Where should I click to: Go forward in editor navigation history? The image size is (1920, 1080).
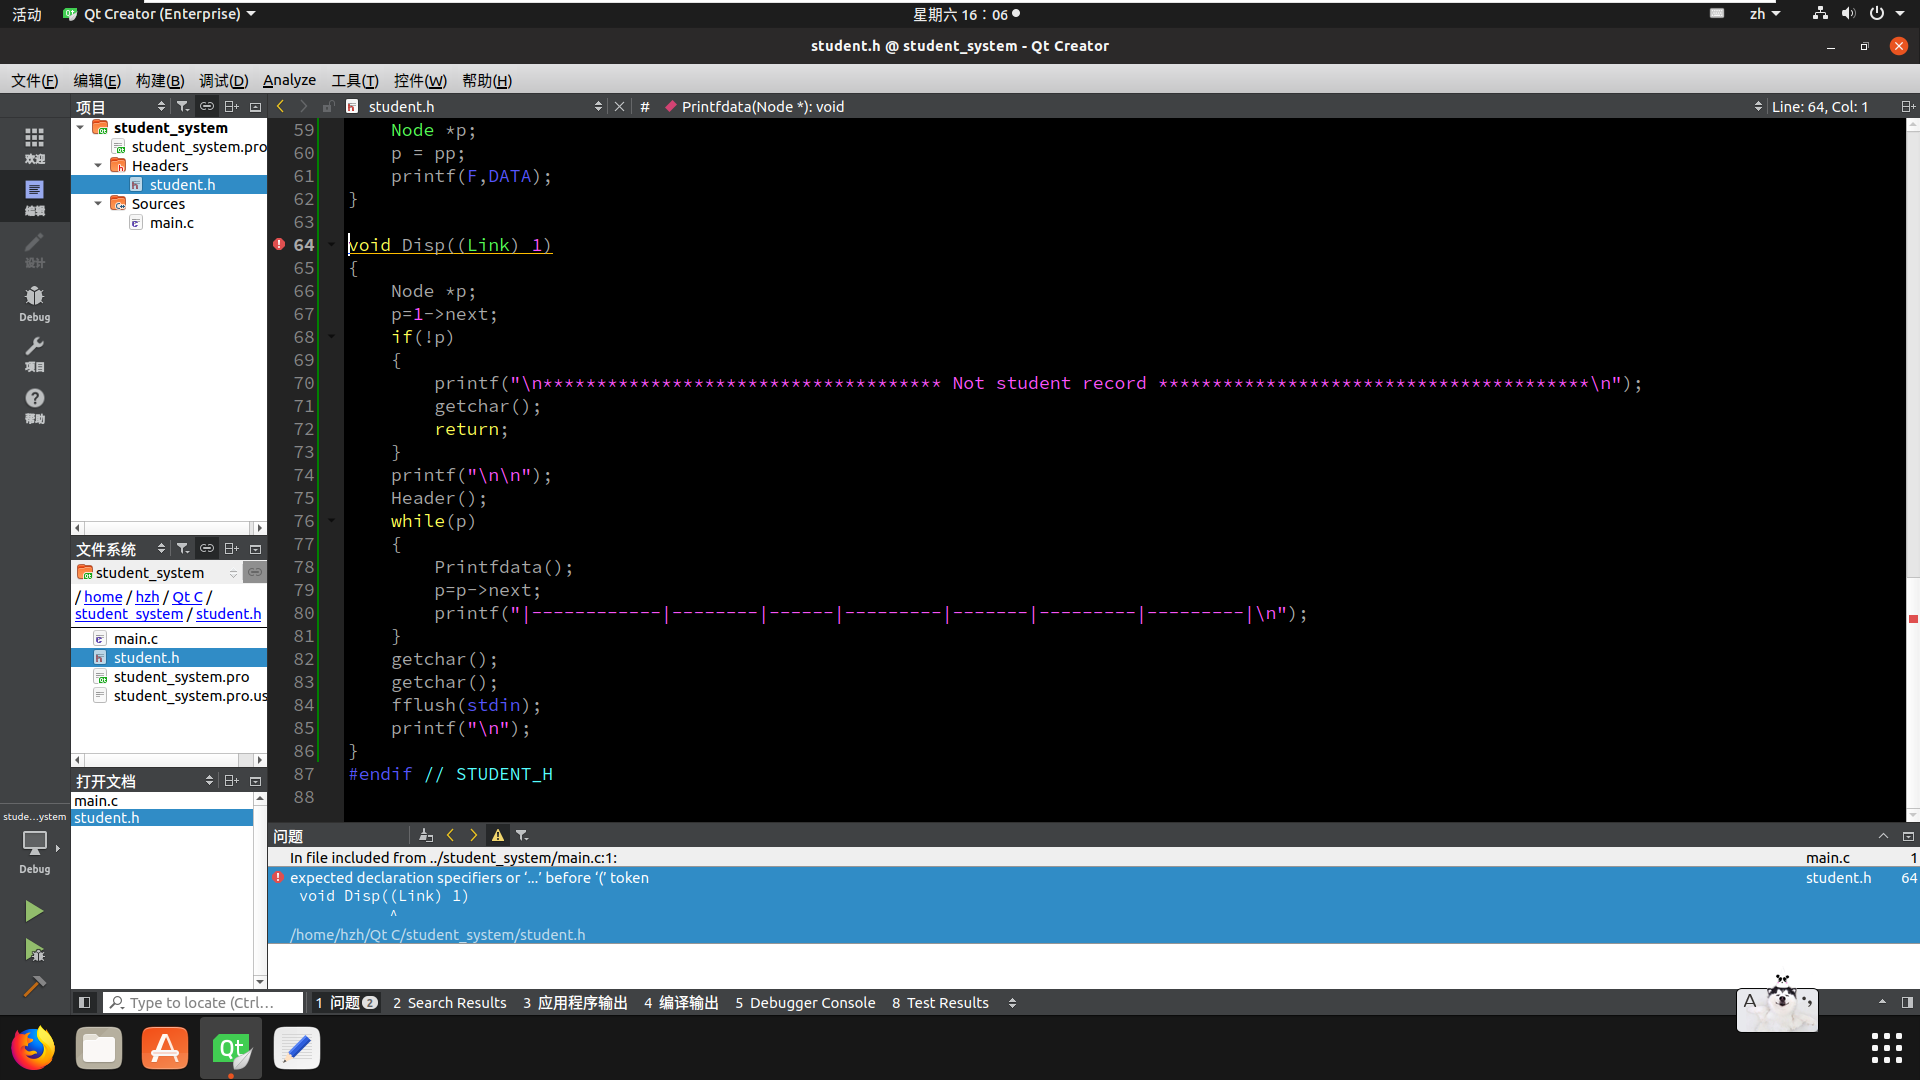(304, 106)
